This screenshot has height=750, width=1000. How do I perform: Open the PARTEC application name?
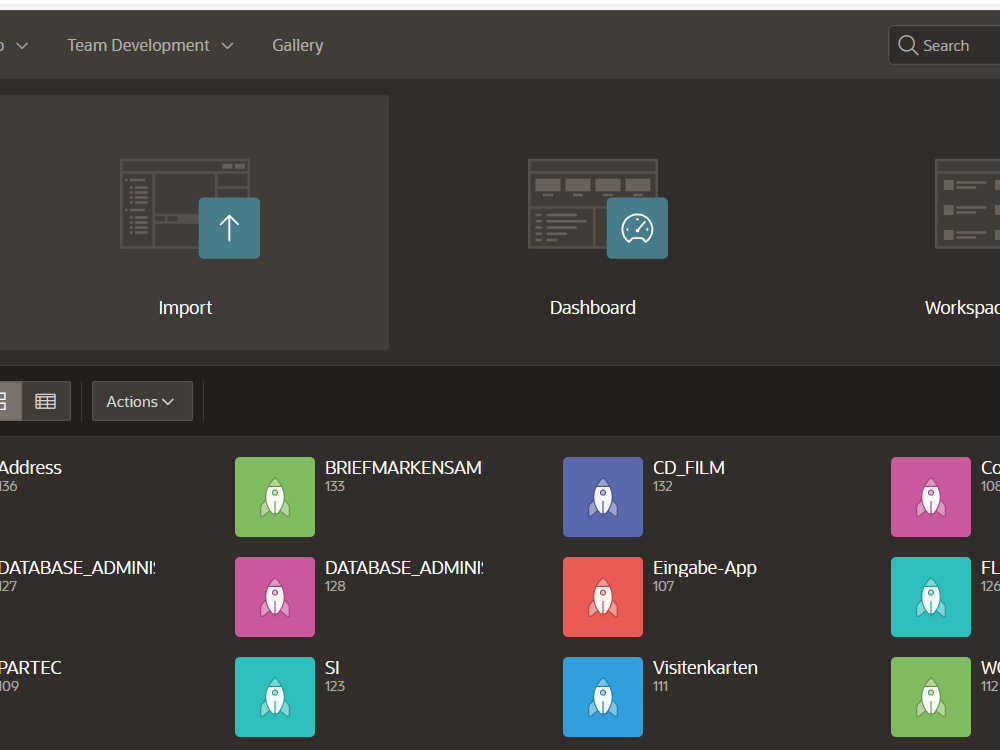coord(31,668)
